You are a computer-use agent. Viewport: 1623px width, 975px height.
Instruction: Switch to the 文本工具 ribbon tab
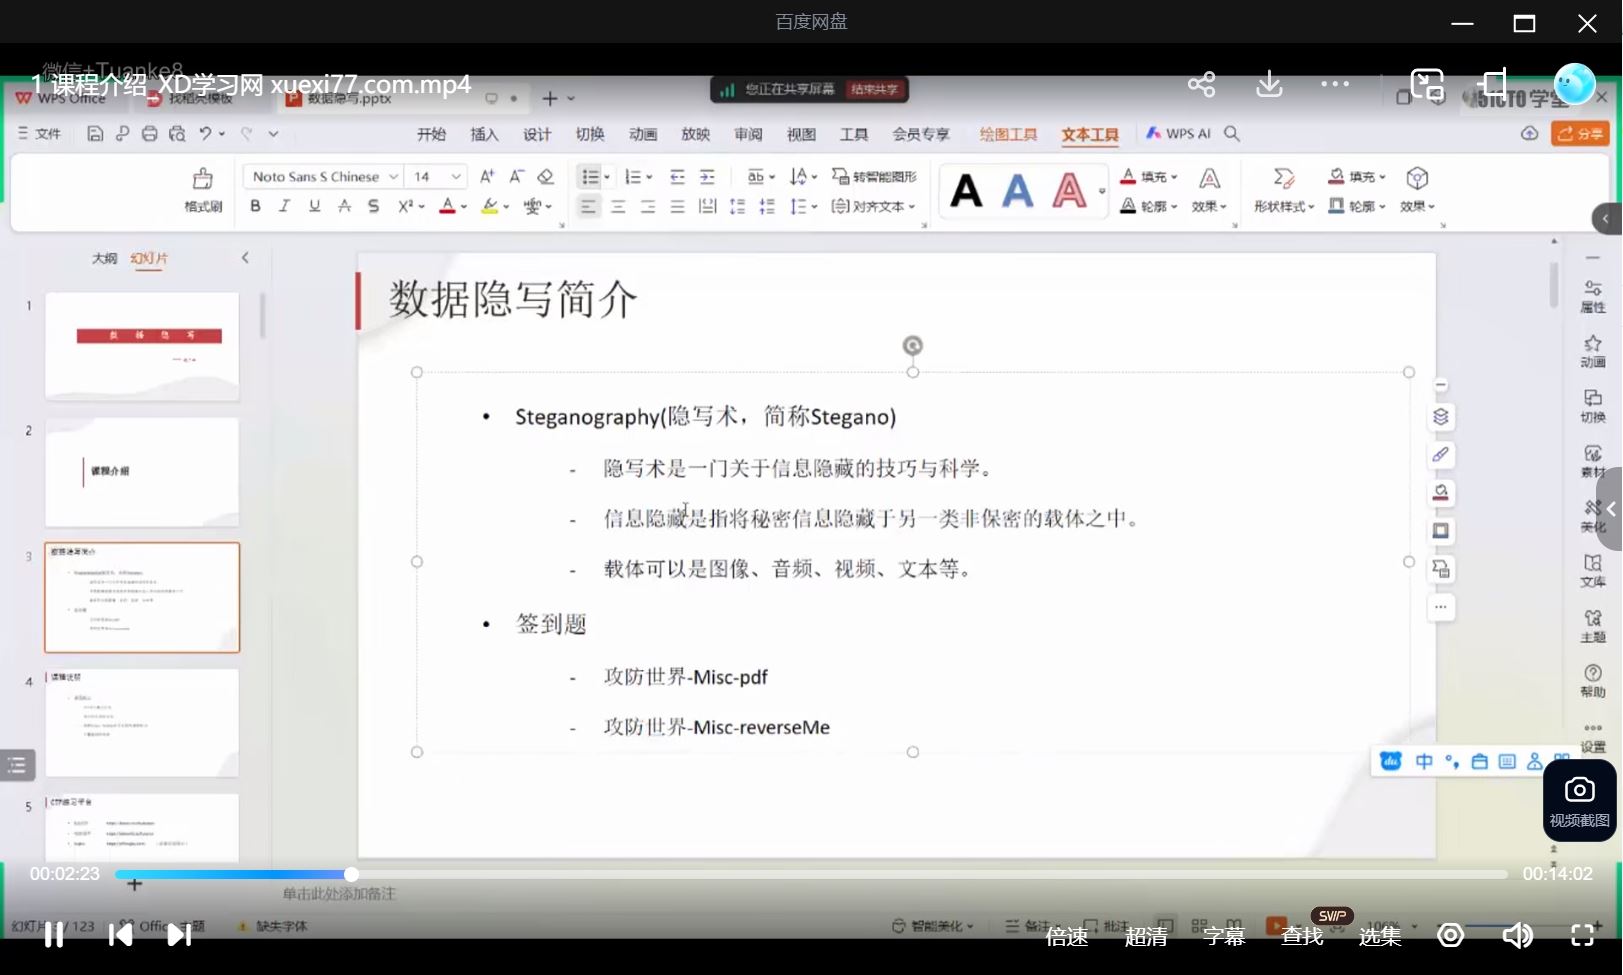pyautogui.click(x=1089, y=133)
